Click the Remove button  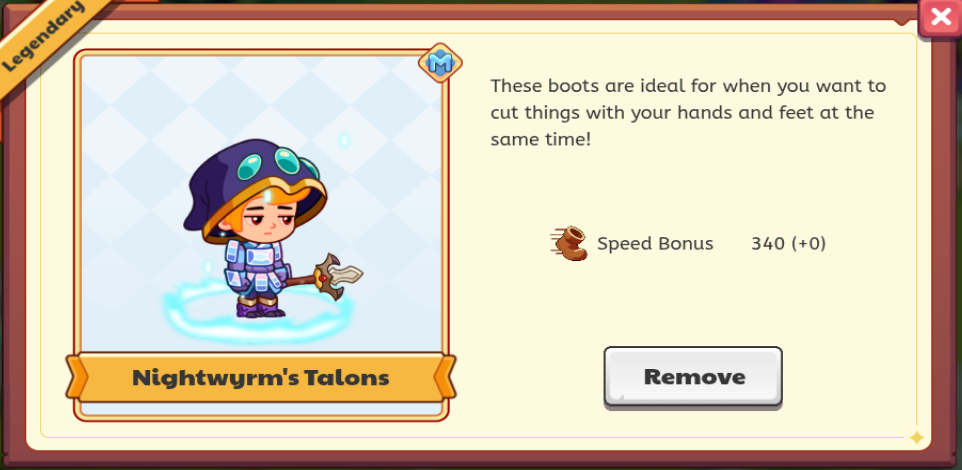click(693, 377)
